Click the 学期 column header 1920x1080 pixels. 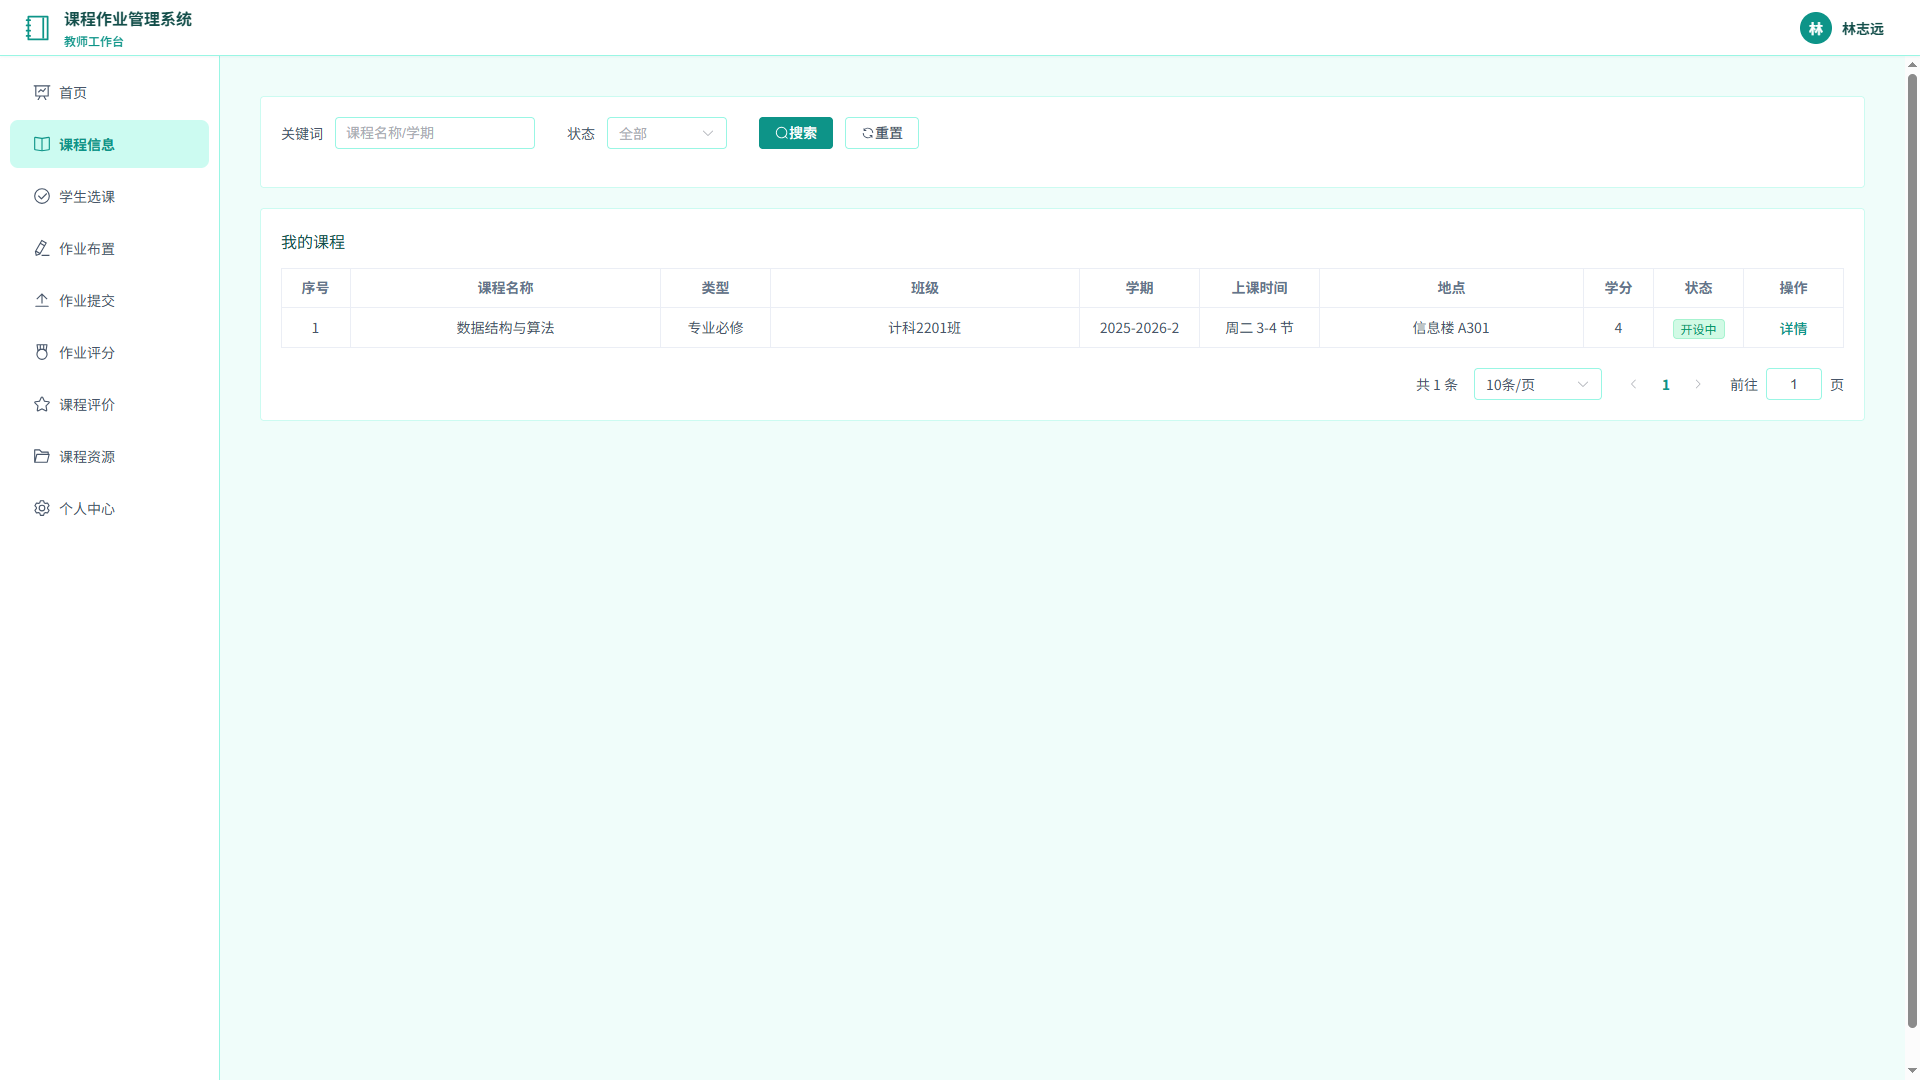tap(1139, 288)
